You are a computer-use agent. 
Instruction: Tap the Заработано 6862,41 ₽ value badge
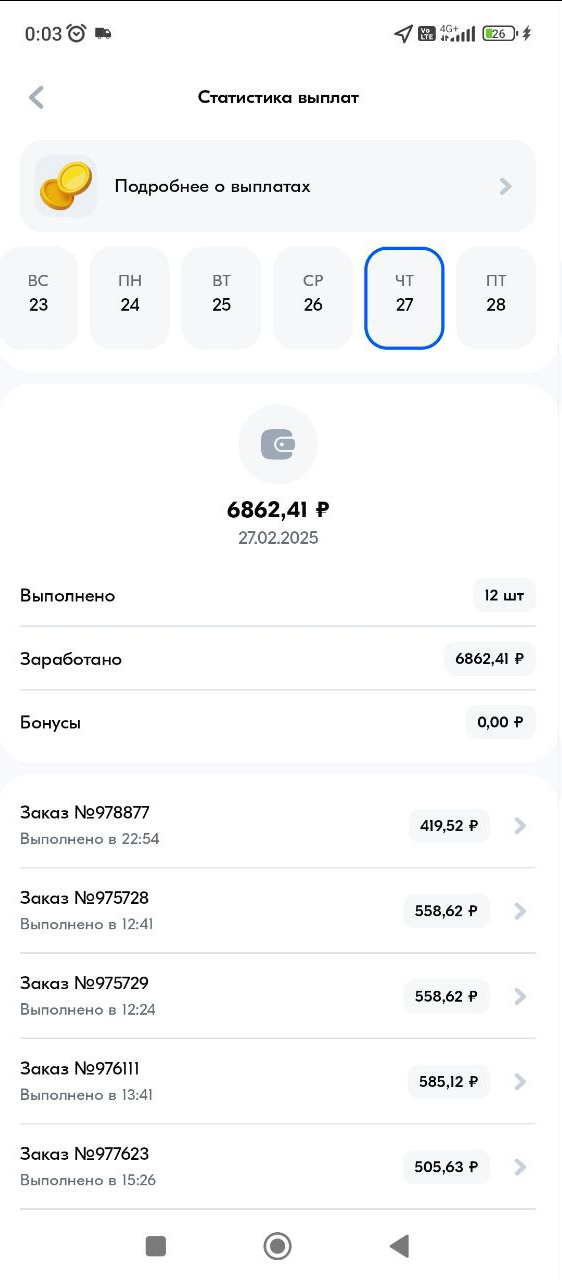490,659
